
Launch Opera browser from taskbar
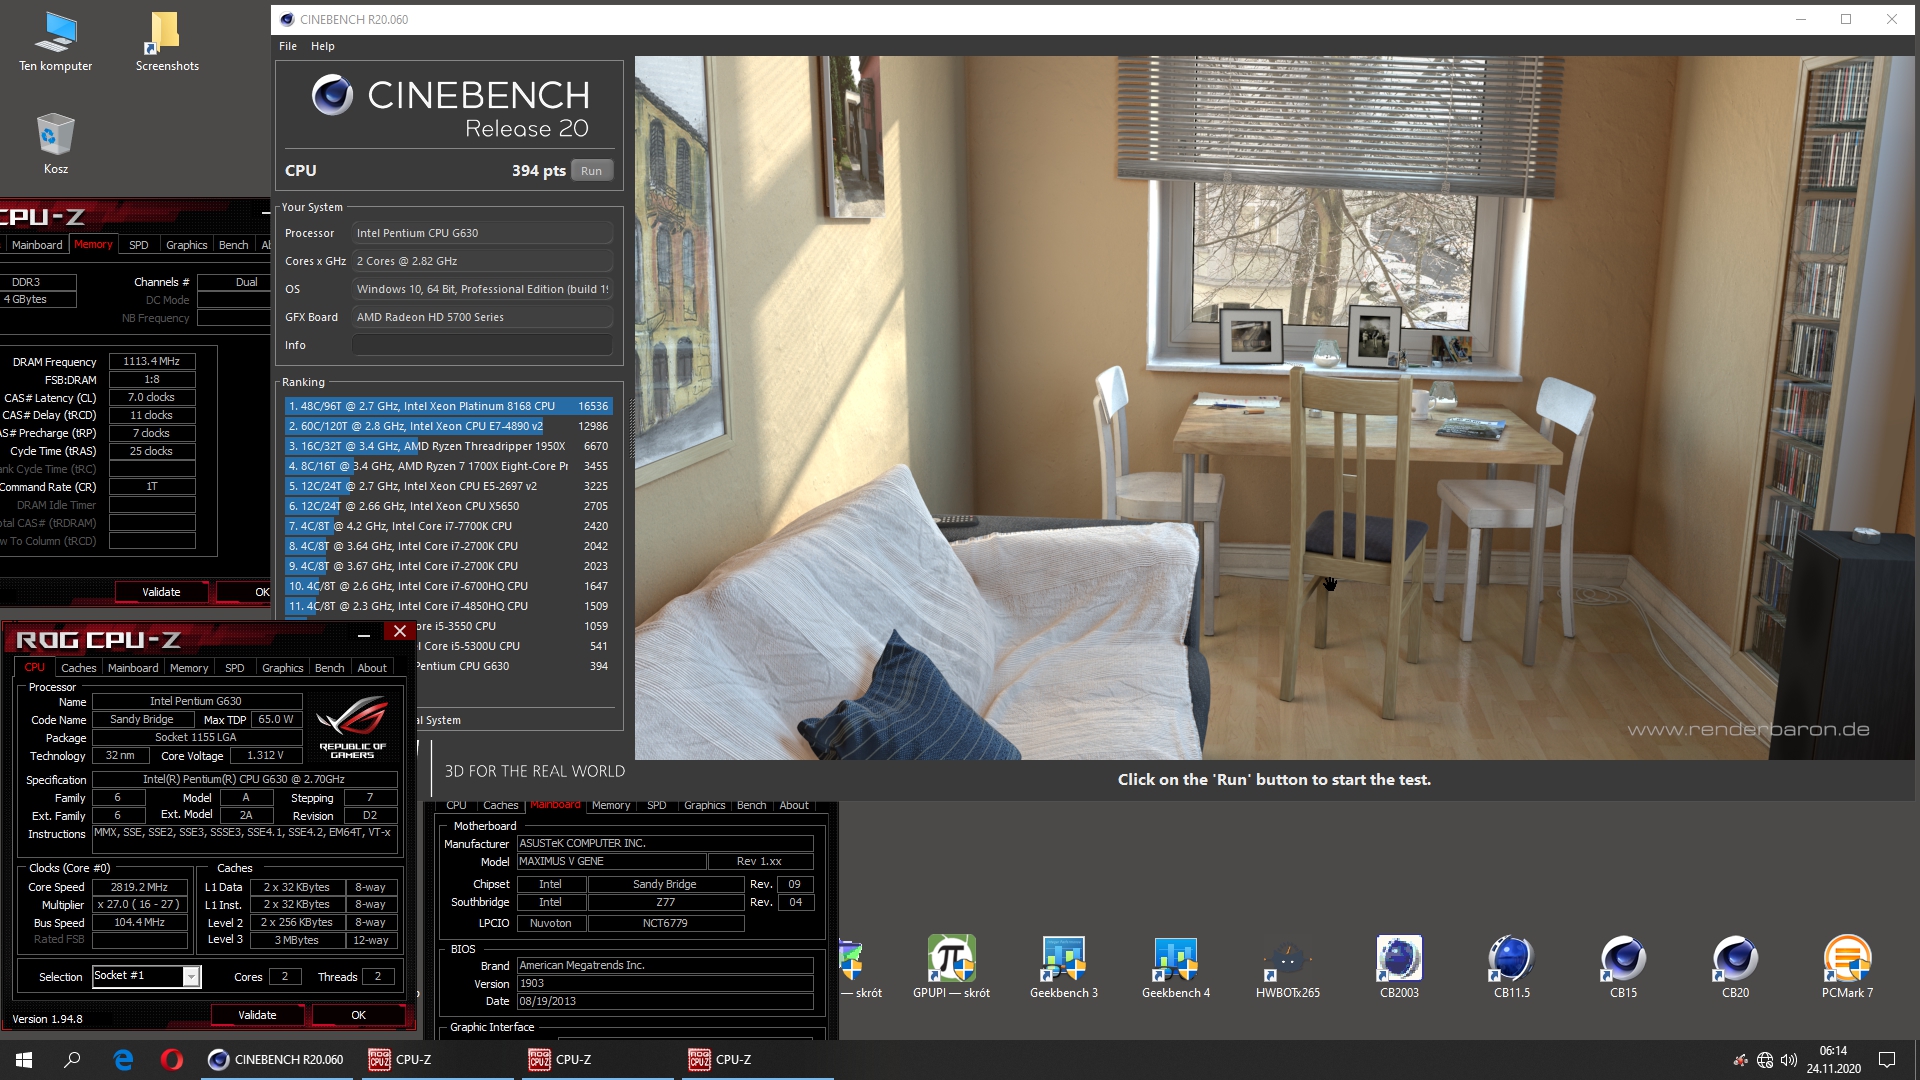[x=171, y=1060]
